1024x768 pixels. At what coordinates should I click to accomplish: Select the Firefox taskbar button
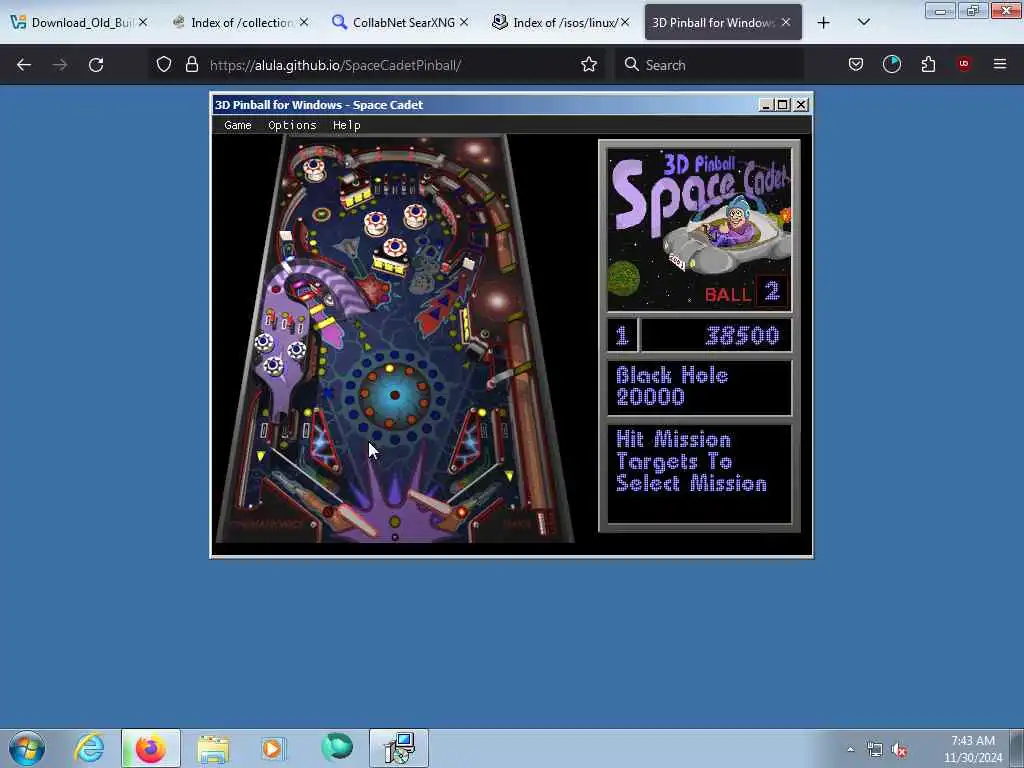[150, 748]
